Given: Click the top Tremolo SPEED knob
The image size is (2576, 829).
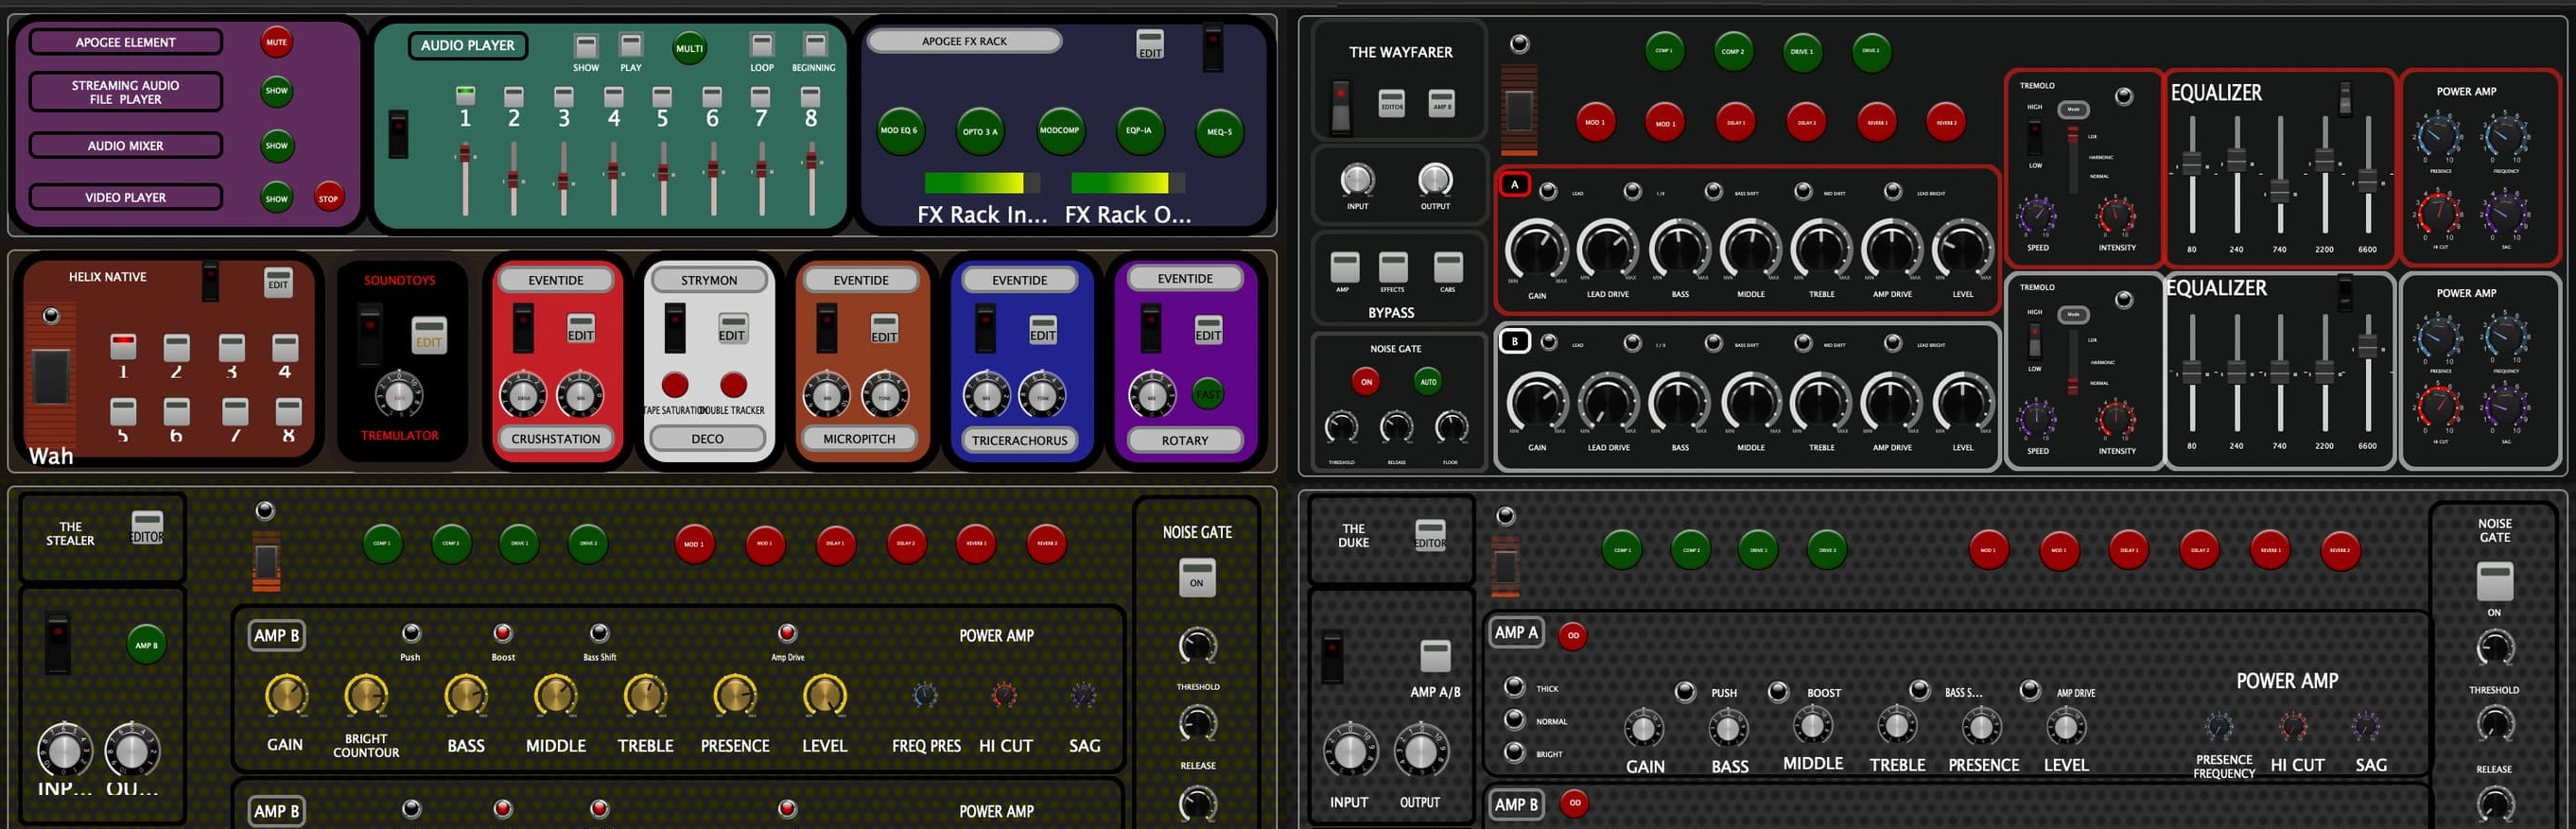Looking at the screenshot, I should tap(2036, 217).
